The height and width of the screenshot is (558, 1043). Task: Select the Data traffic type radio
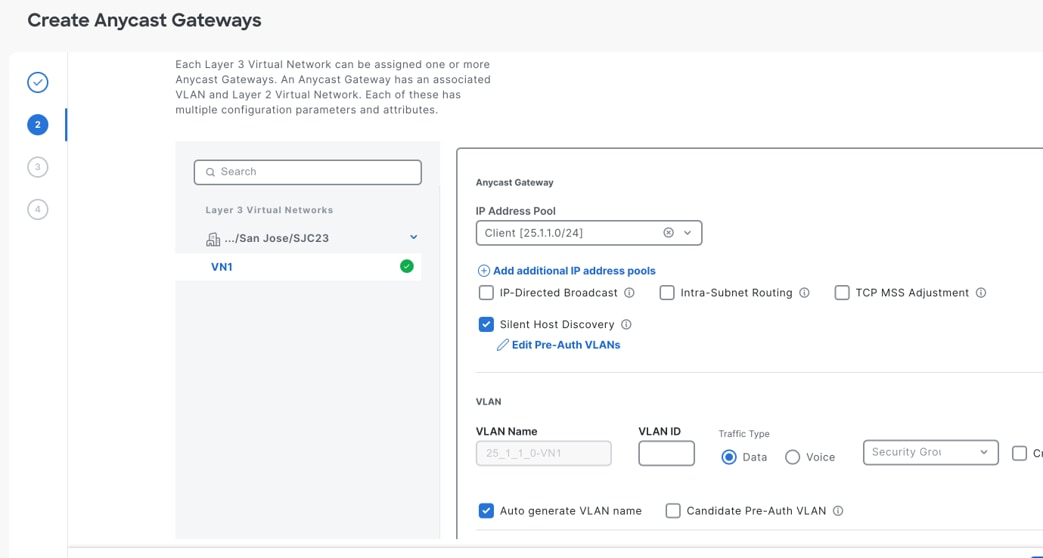pos(729,457)
